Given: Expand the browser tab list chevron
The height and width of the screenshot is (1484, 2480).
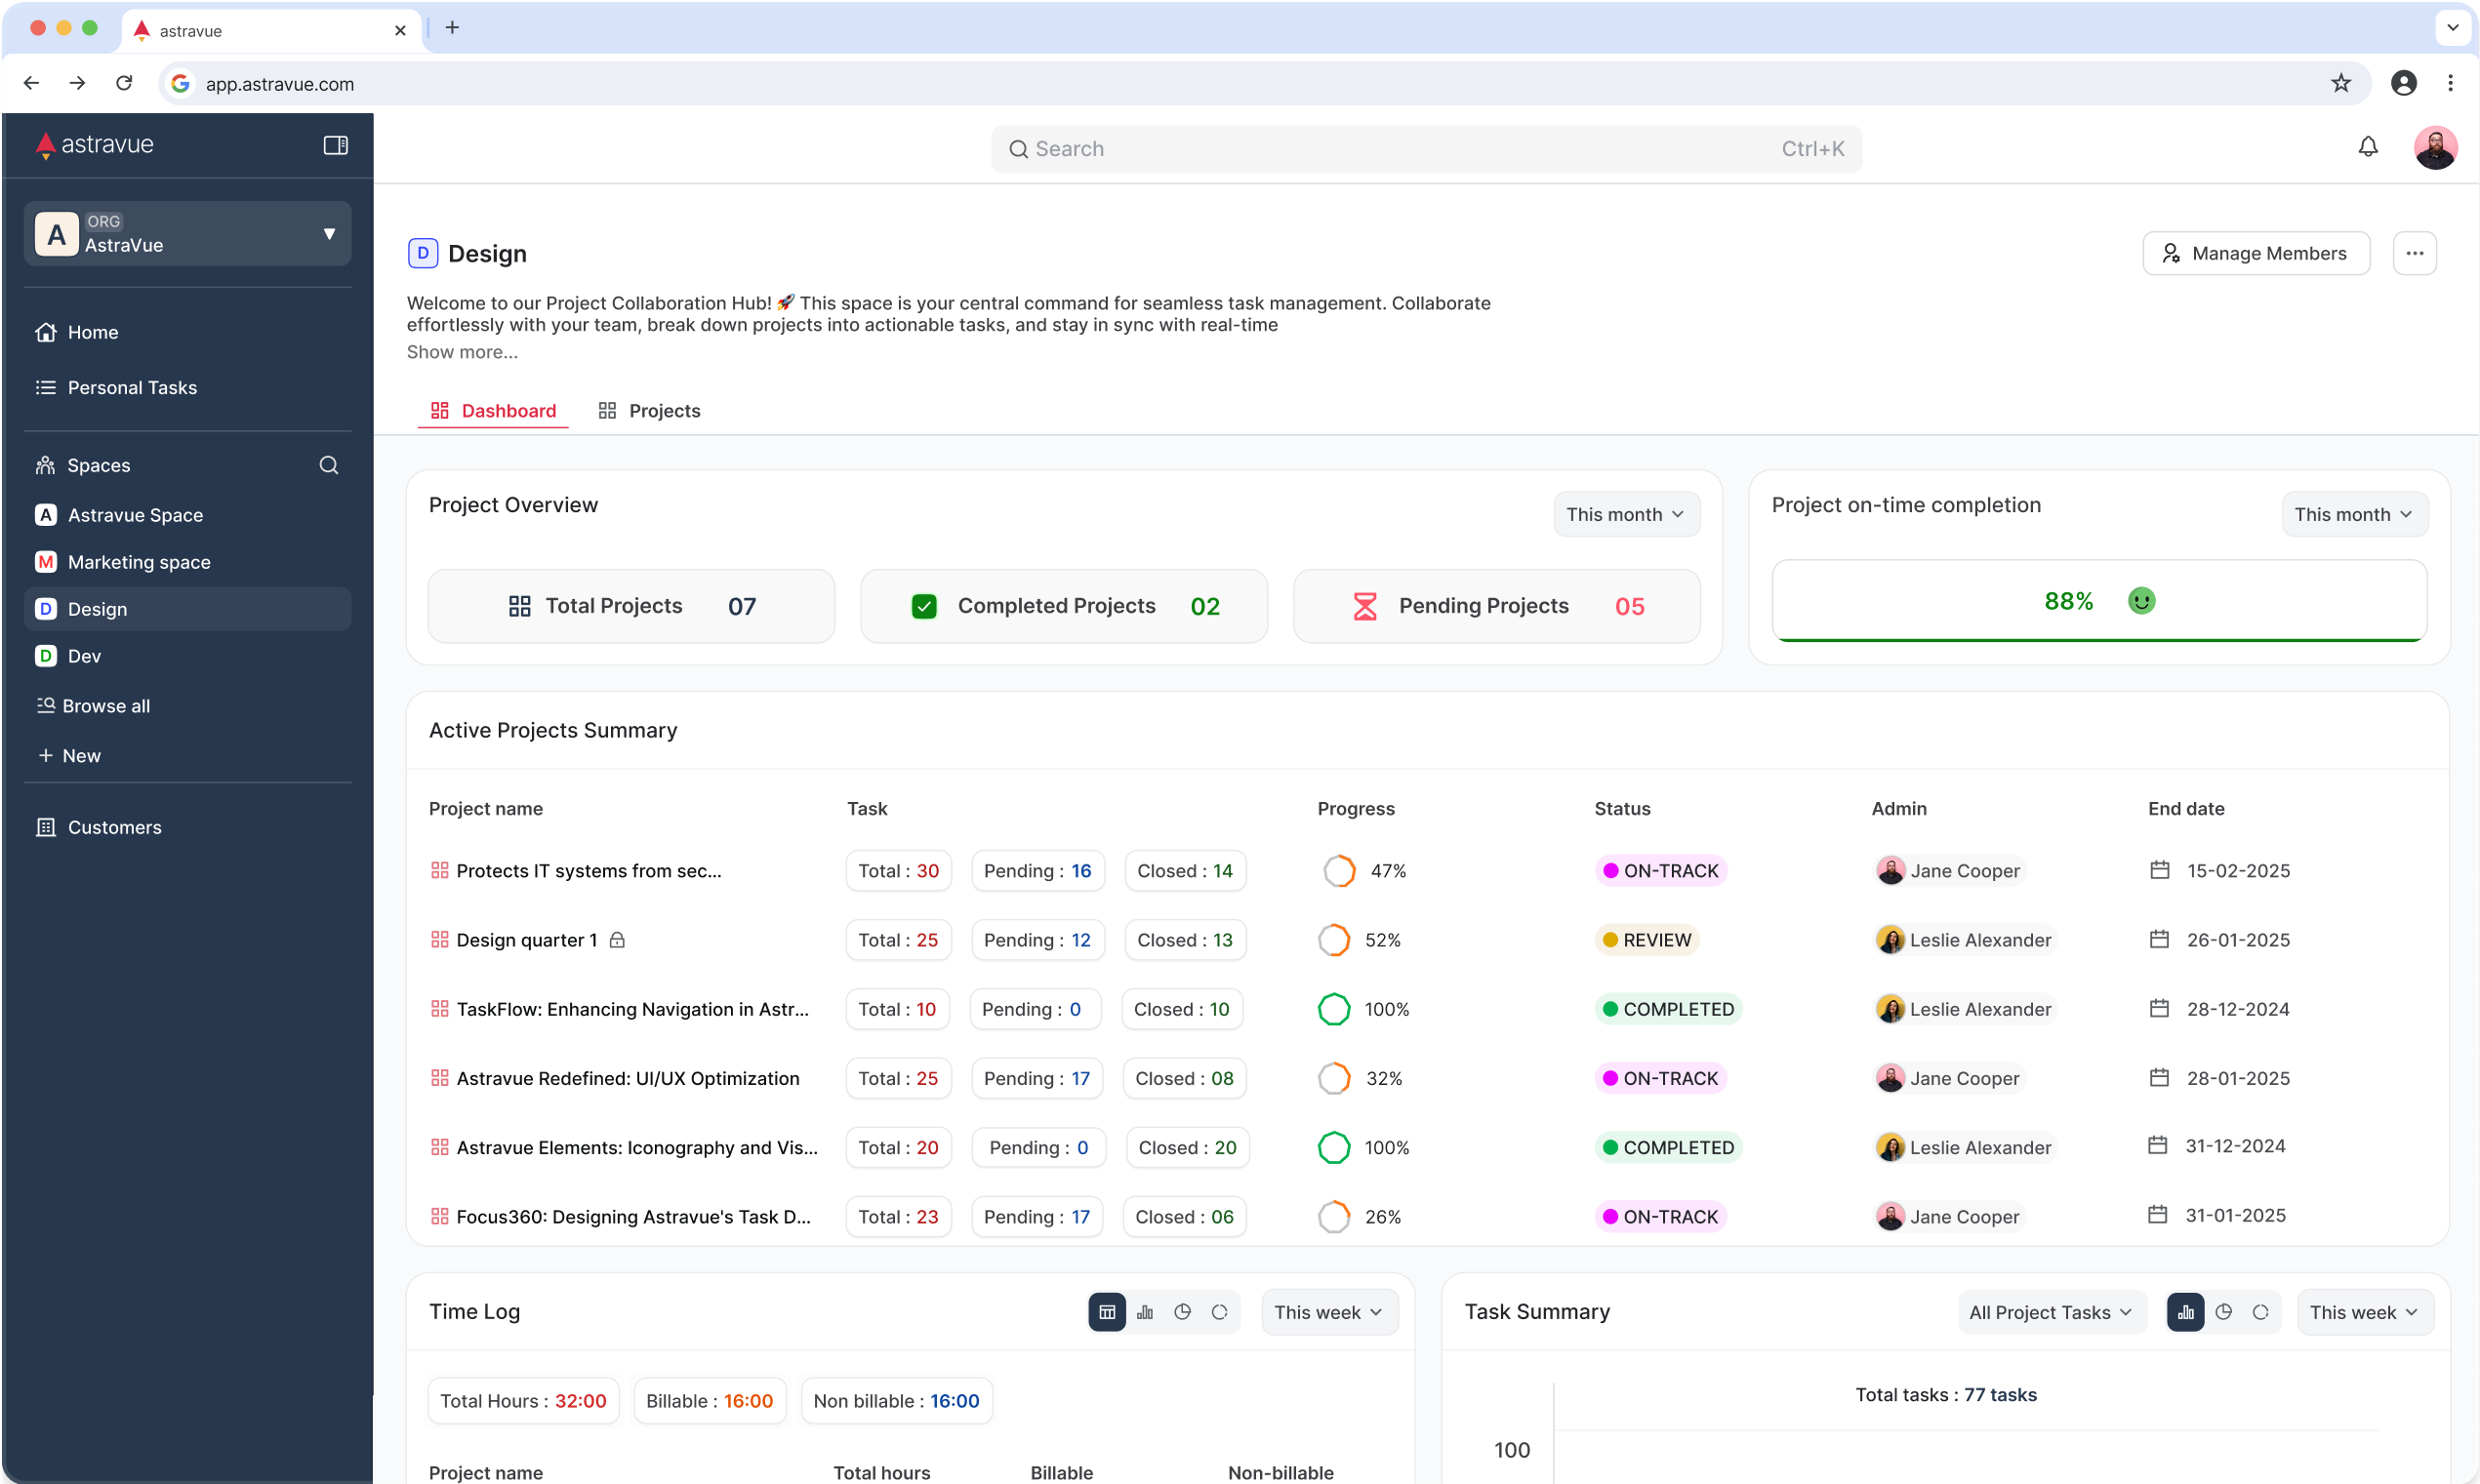Looking at the screenshot, I should coord(2452,28).
